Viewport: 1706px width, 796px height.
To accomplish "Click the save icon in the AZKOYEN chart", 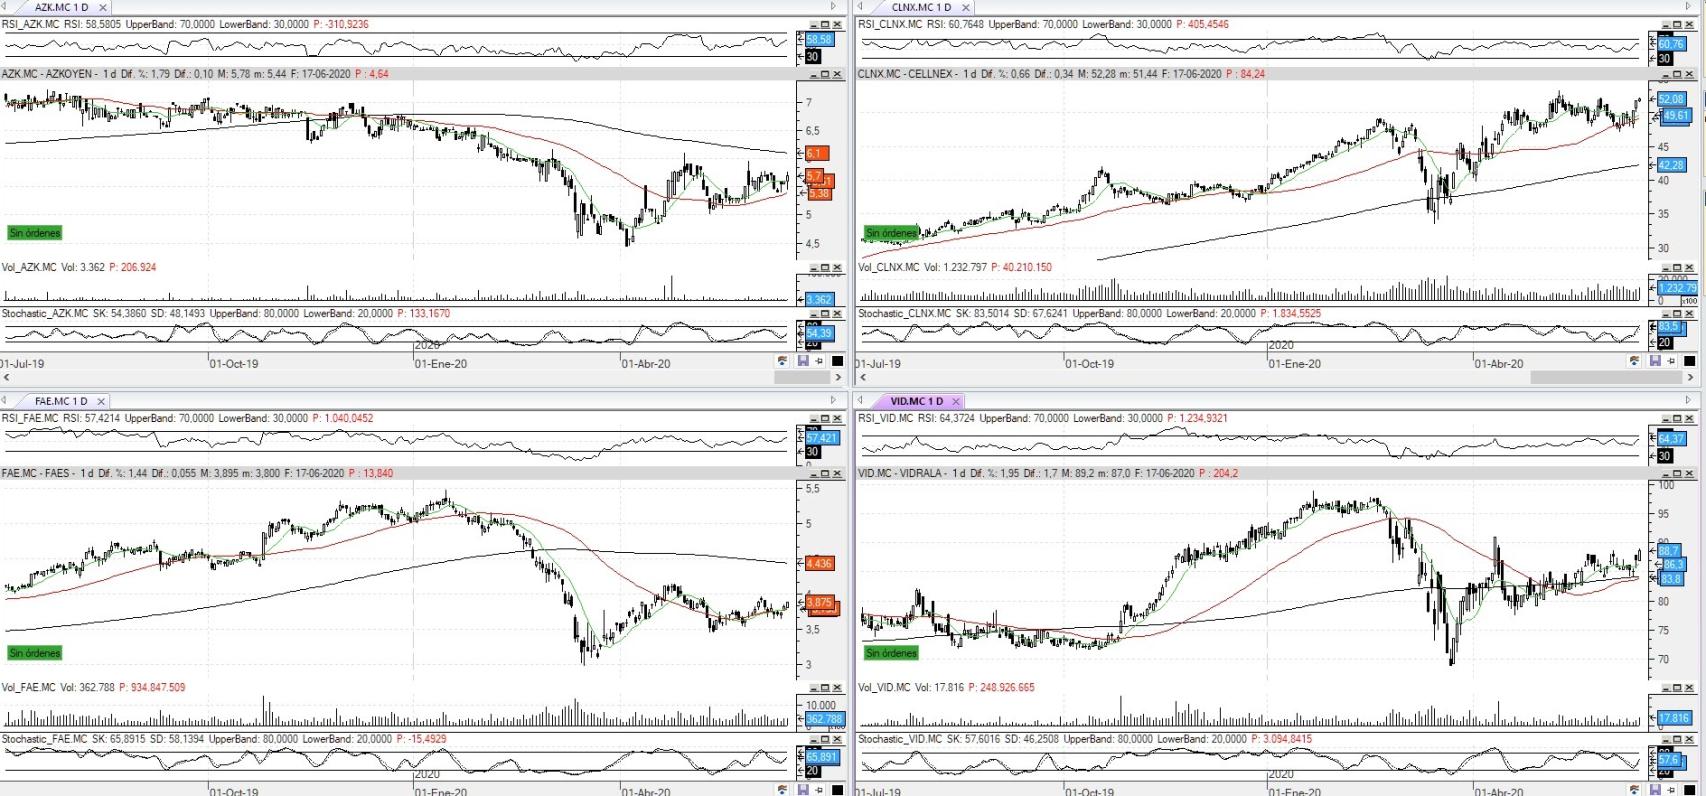I will 802,361.
